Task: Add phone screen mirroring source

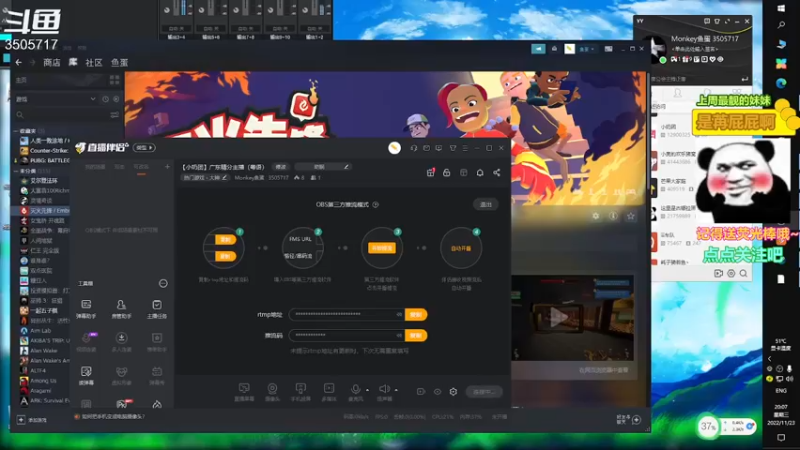Action: click(301, 391)
